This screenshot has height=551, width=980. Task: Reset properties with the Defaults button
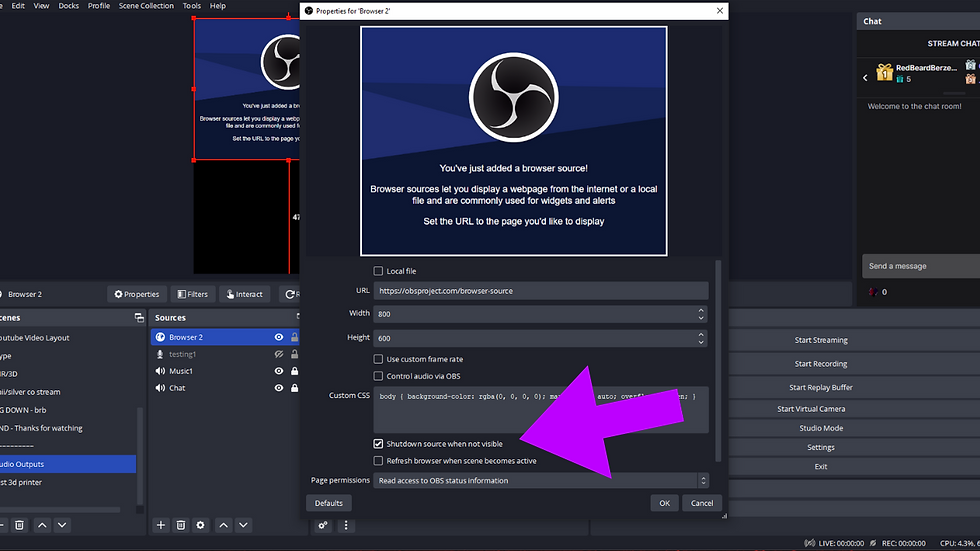pos(329,503)
